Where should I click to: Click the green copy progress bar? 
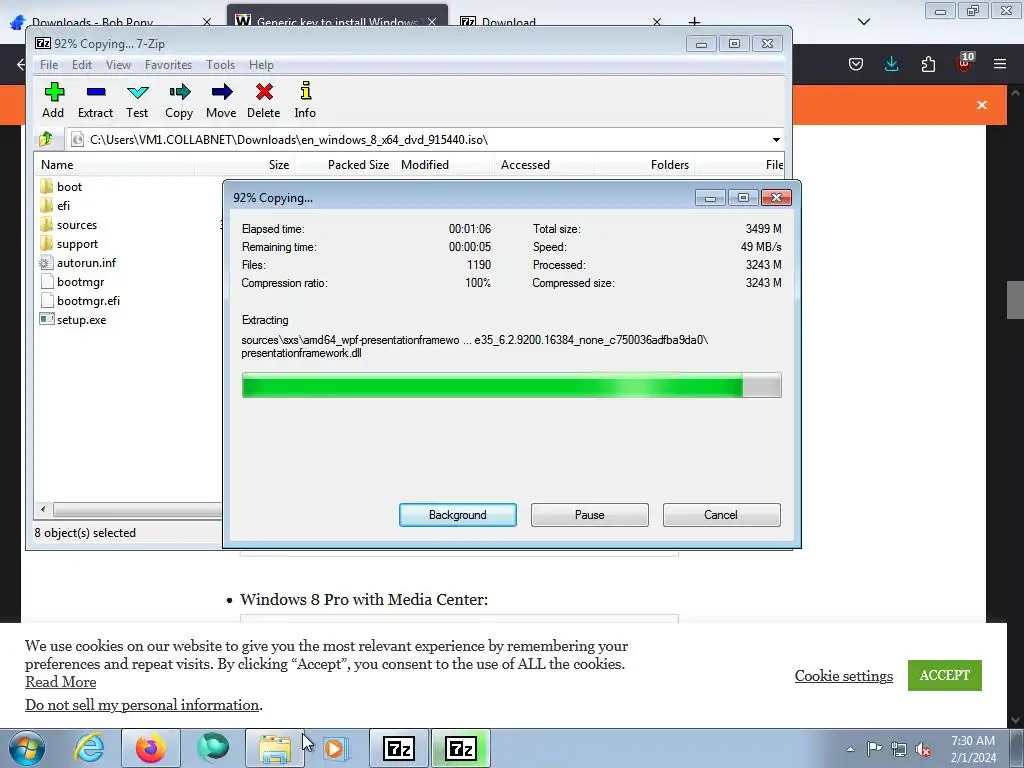point(511,385)
